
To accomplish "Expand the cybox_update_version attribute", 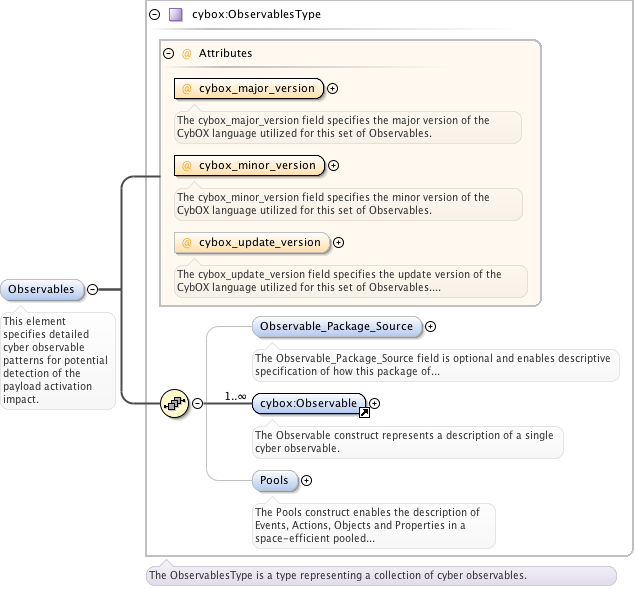I will tap(338, 242).
